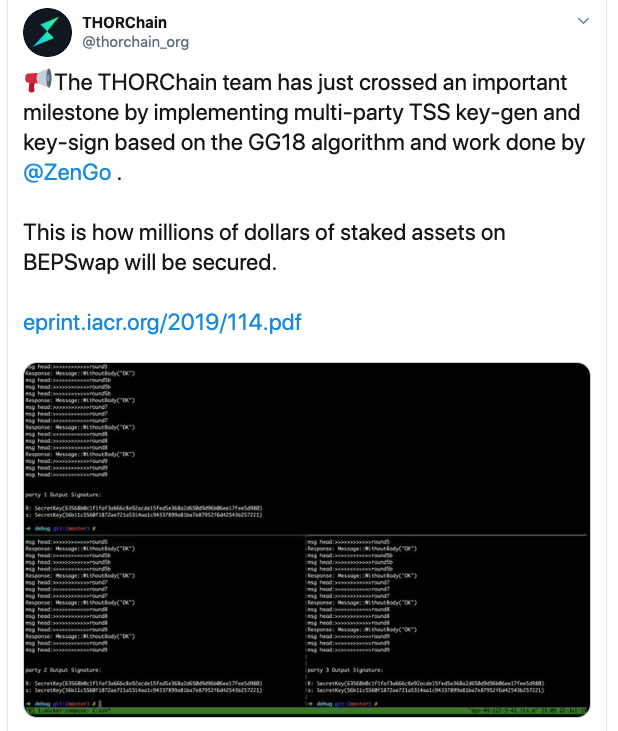The width and height of the screenshot is (618, 731).
Task: Click the megaphone emoji in tweet
Action: (38, 81)
